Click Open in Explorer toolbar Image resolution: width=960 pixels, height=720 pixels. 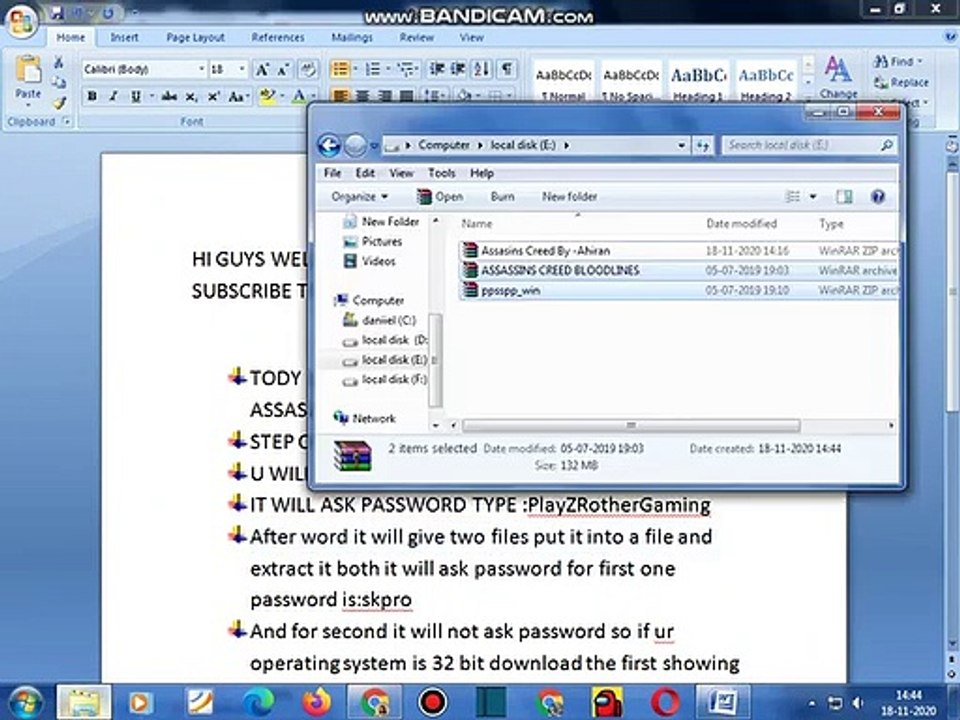(x=440, y=197)
